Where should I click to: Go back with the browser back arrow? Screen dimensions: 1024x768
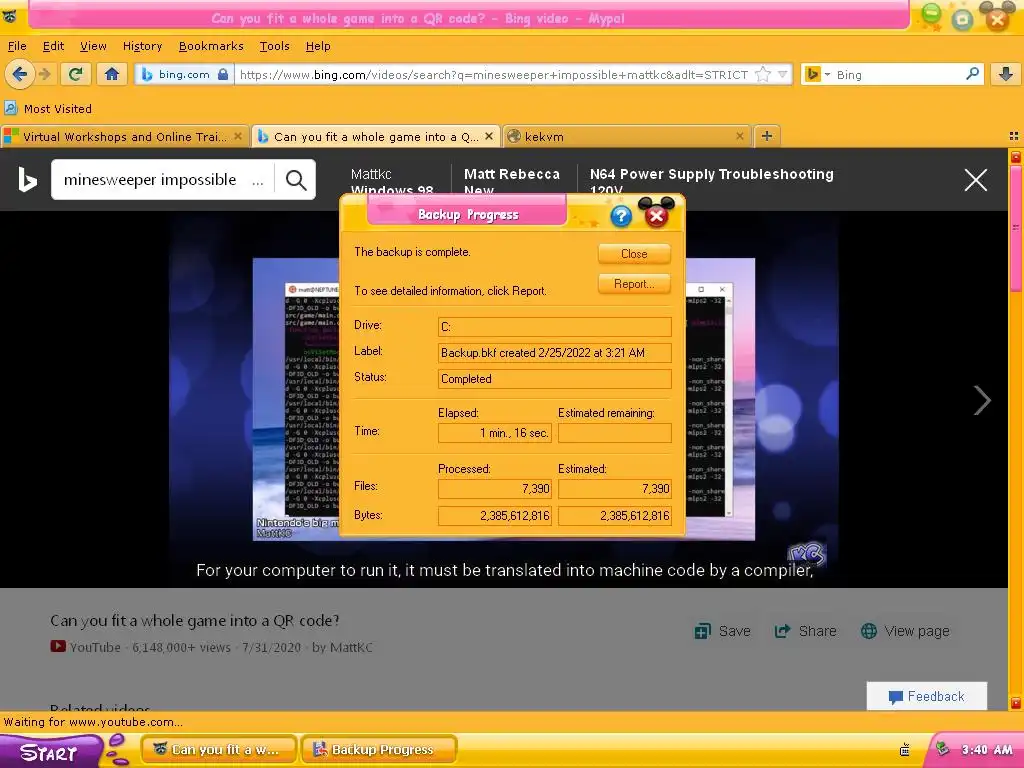coord(20,74)
